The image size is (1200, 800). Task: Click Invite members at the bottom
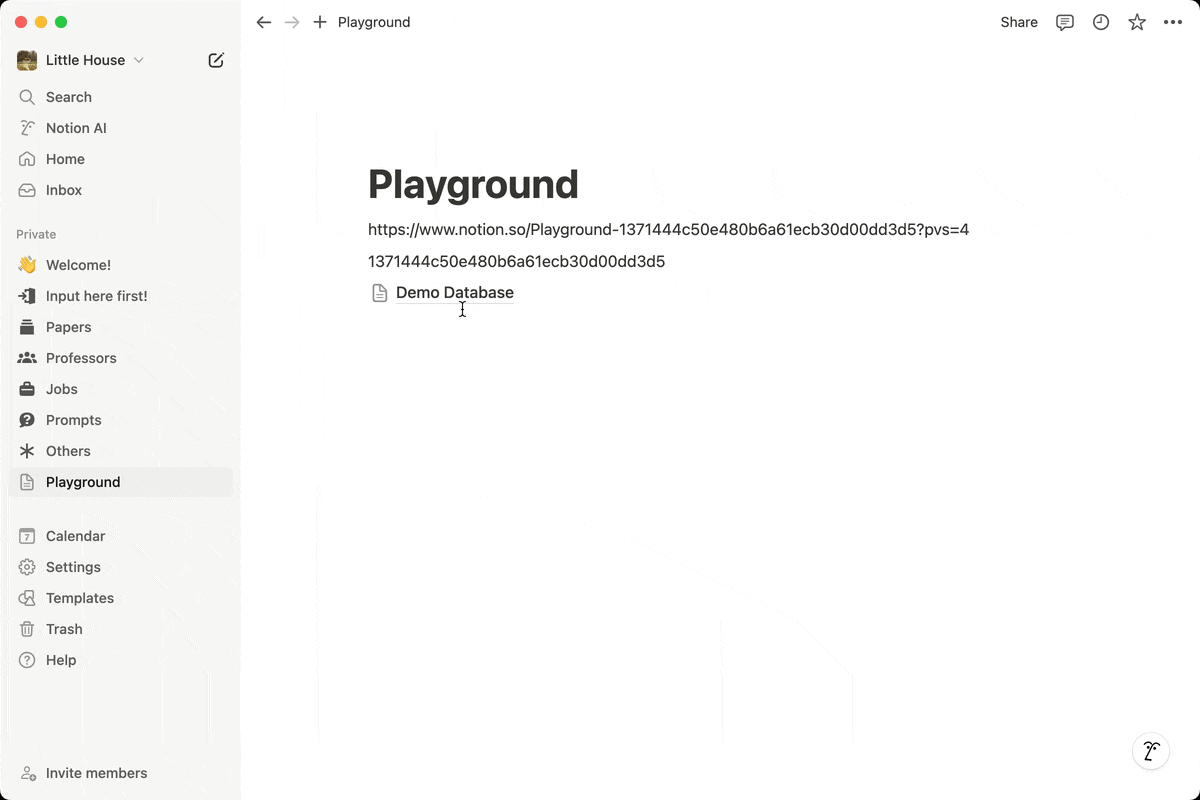click(95, 773)
